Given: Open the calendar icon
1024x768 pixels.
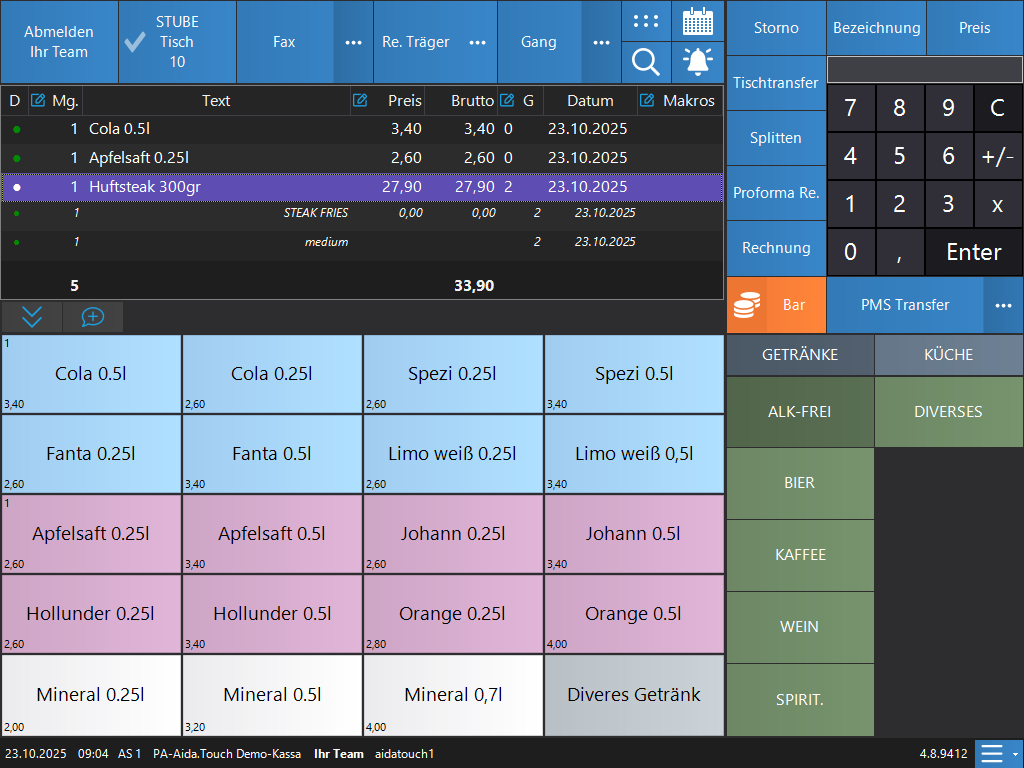Looking at the screenshot, I should click(698, 21).
